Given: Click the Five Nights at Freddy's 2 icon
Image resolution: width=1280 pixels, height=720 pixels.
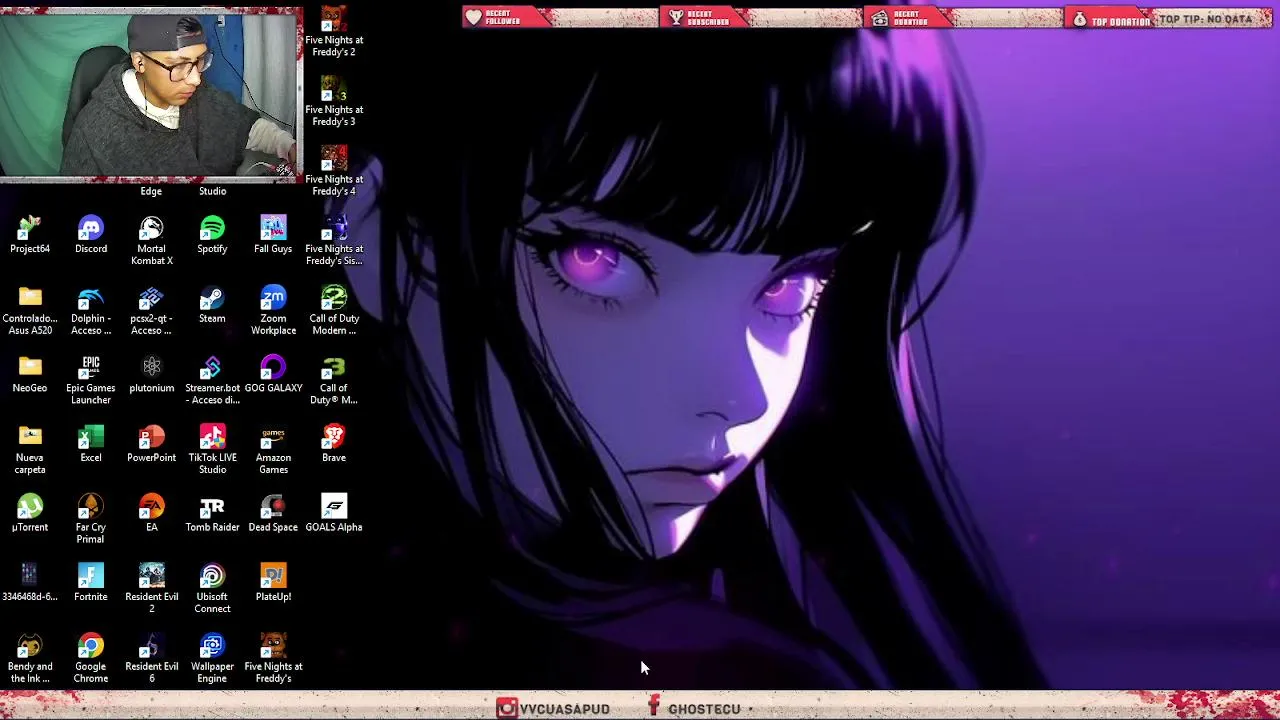Looking at the screenshot, I should 334,32.
